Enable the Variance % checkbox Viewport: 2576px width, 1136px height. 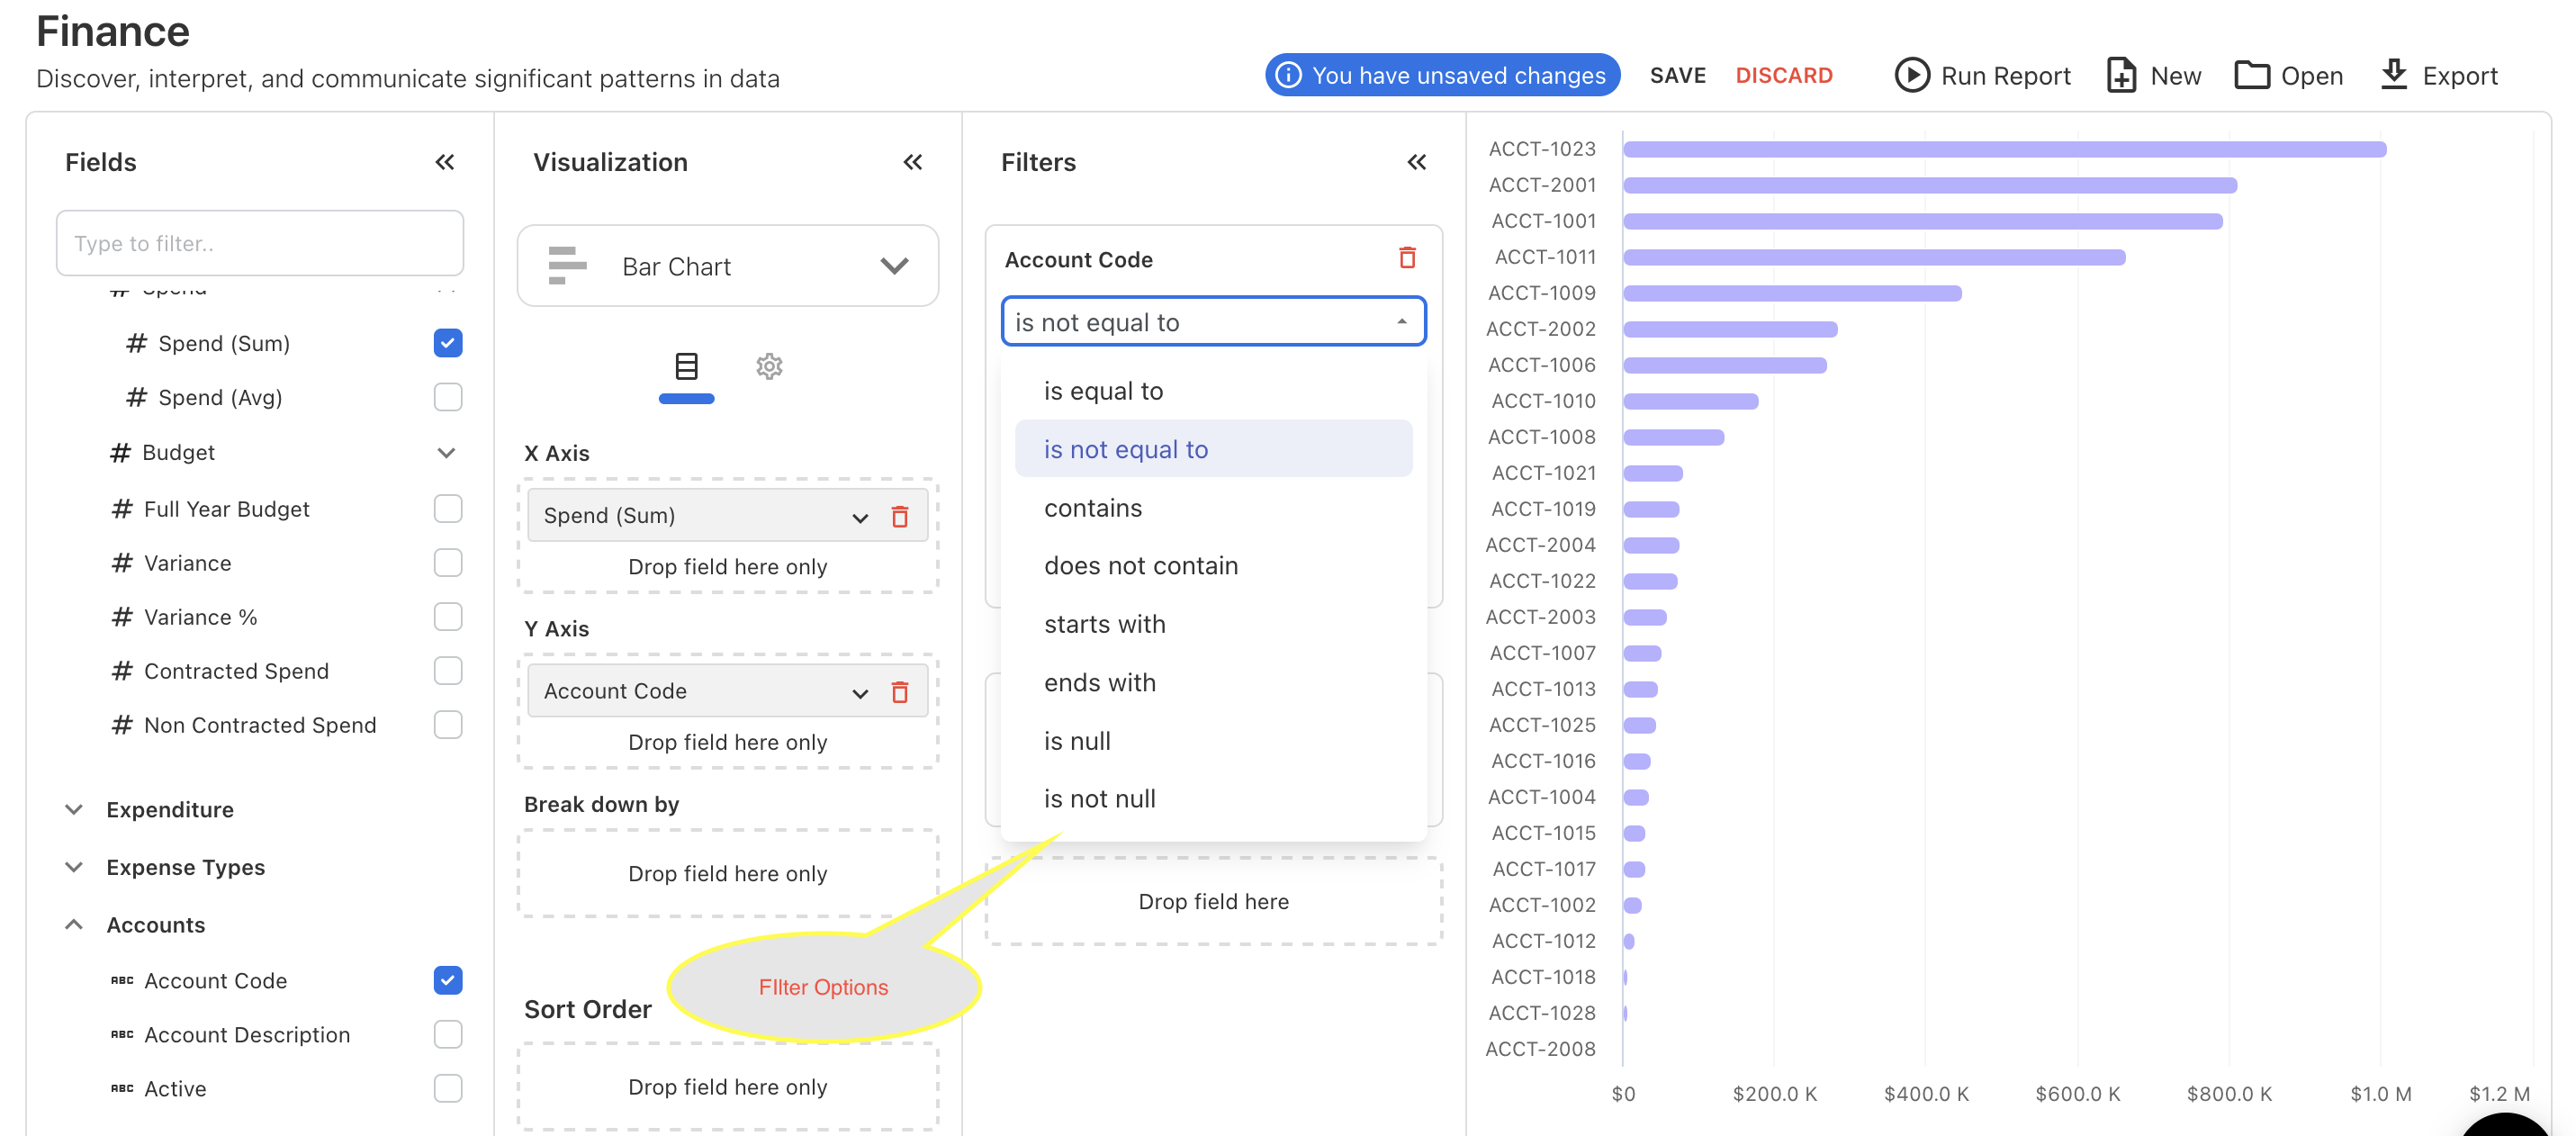[448, 617]
